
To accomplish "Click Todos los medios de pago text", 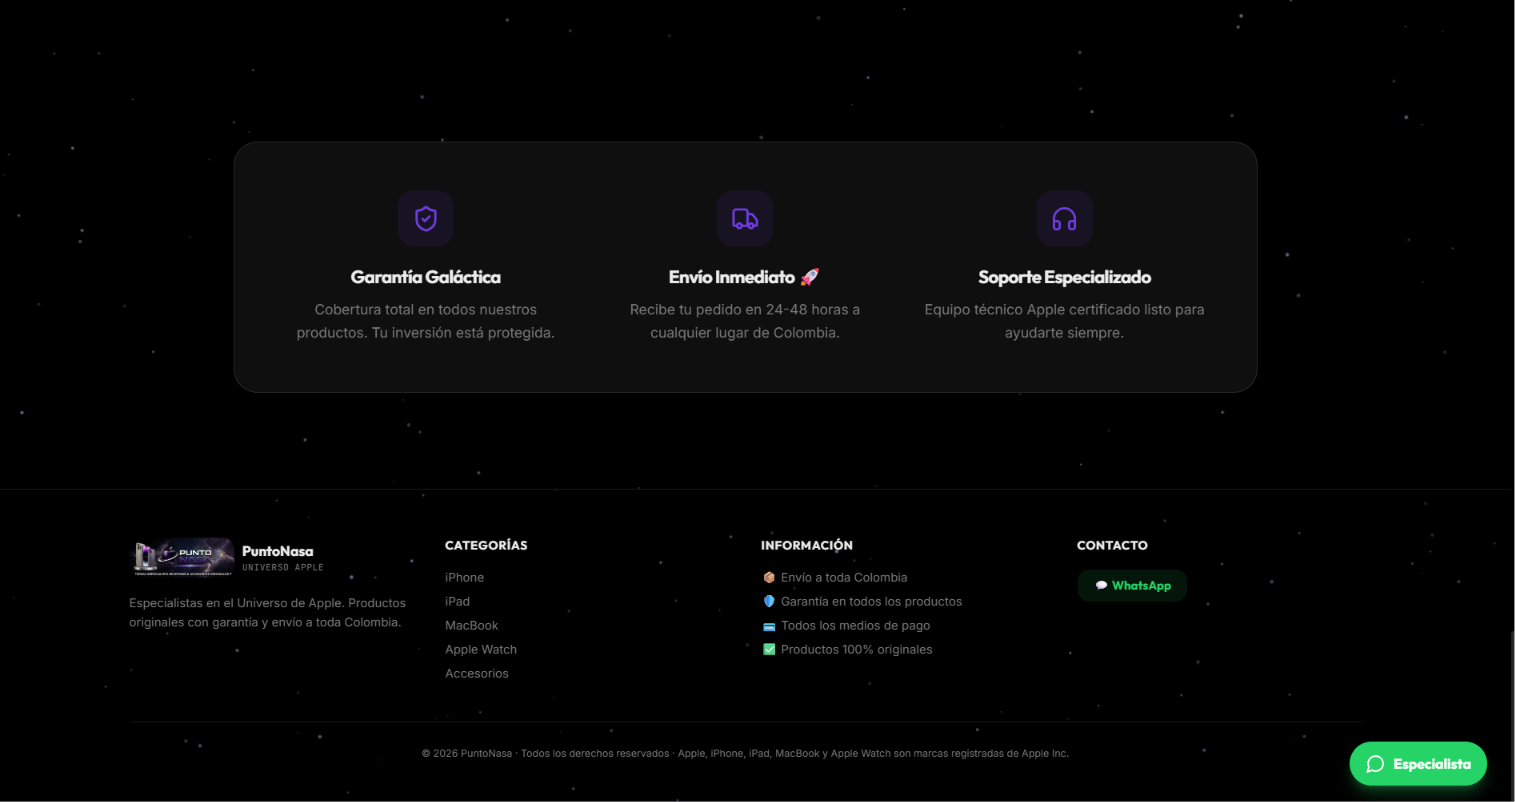I will click(855, 625).
